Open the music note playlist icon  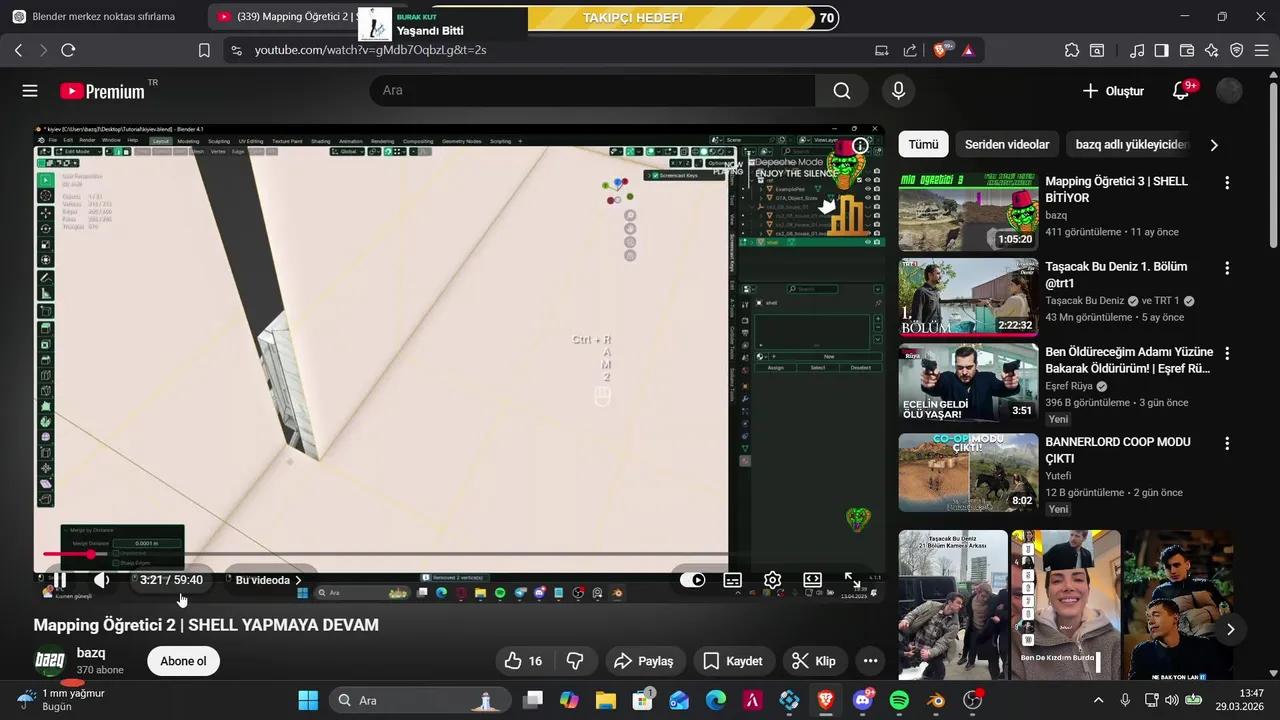(1137, 50)
